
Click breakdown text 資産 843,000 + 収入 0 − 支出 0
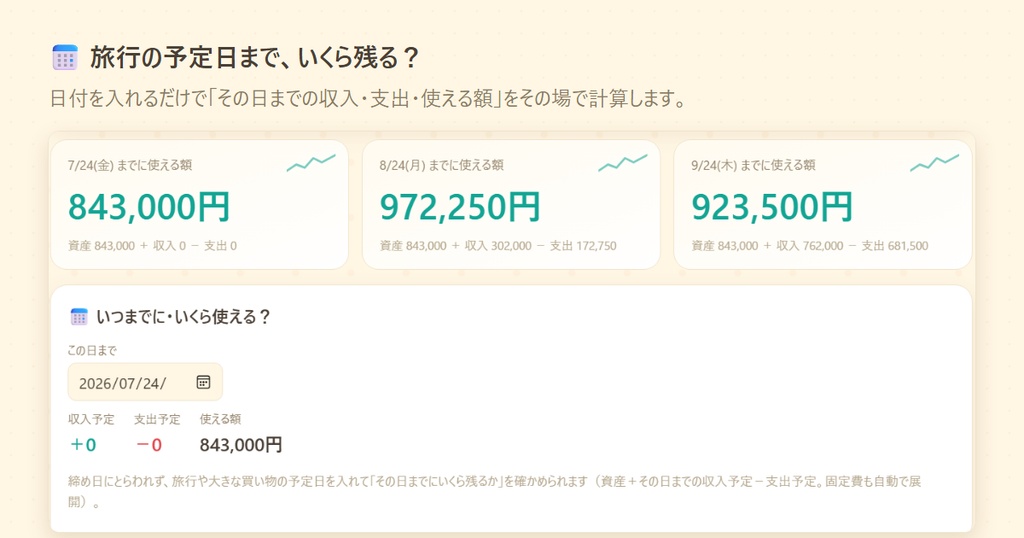pos(152,246)
